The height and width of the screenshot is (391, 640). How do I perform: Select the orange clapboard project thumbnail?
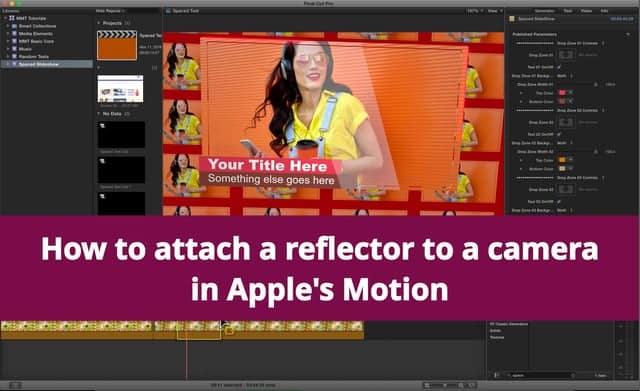pos(117,45)
